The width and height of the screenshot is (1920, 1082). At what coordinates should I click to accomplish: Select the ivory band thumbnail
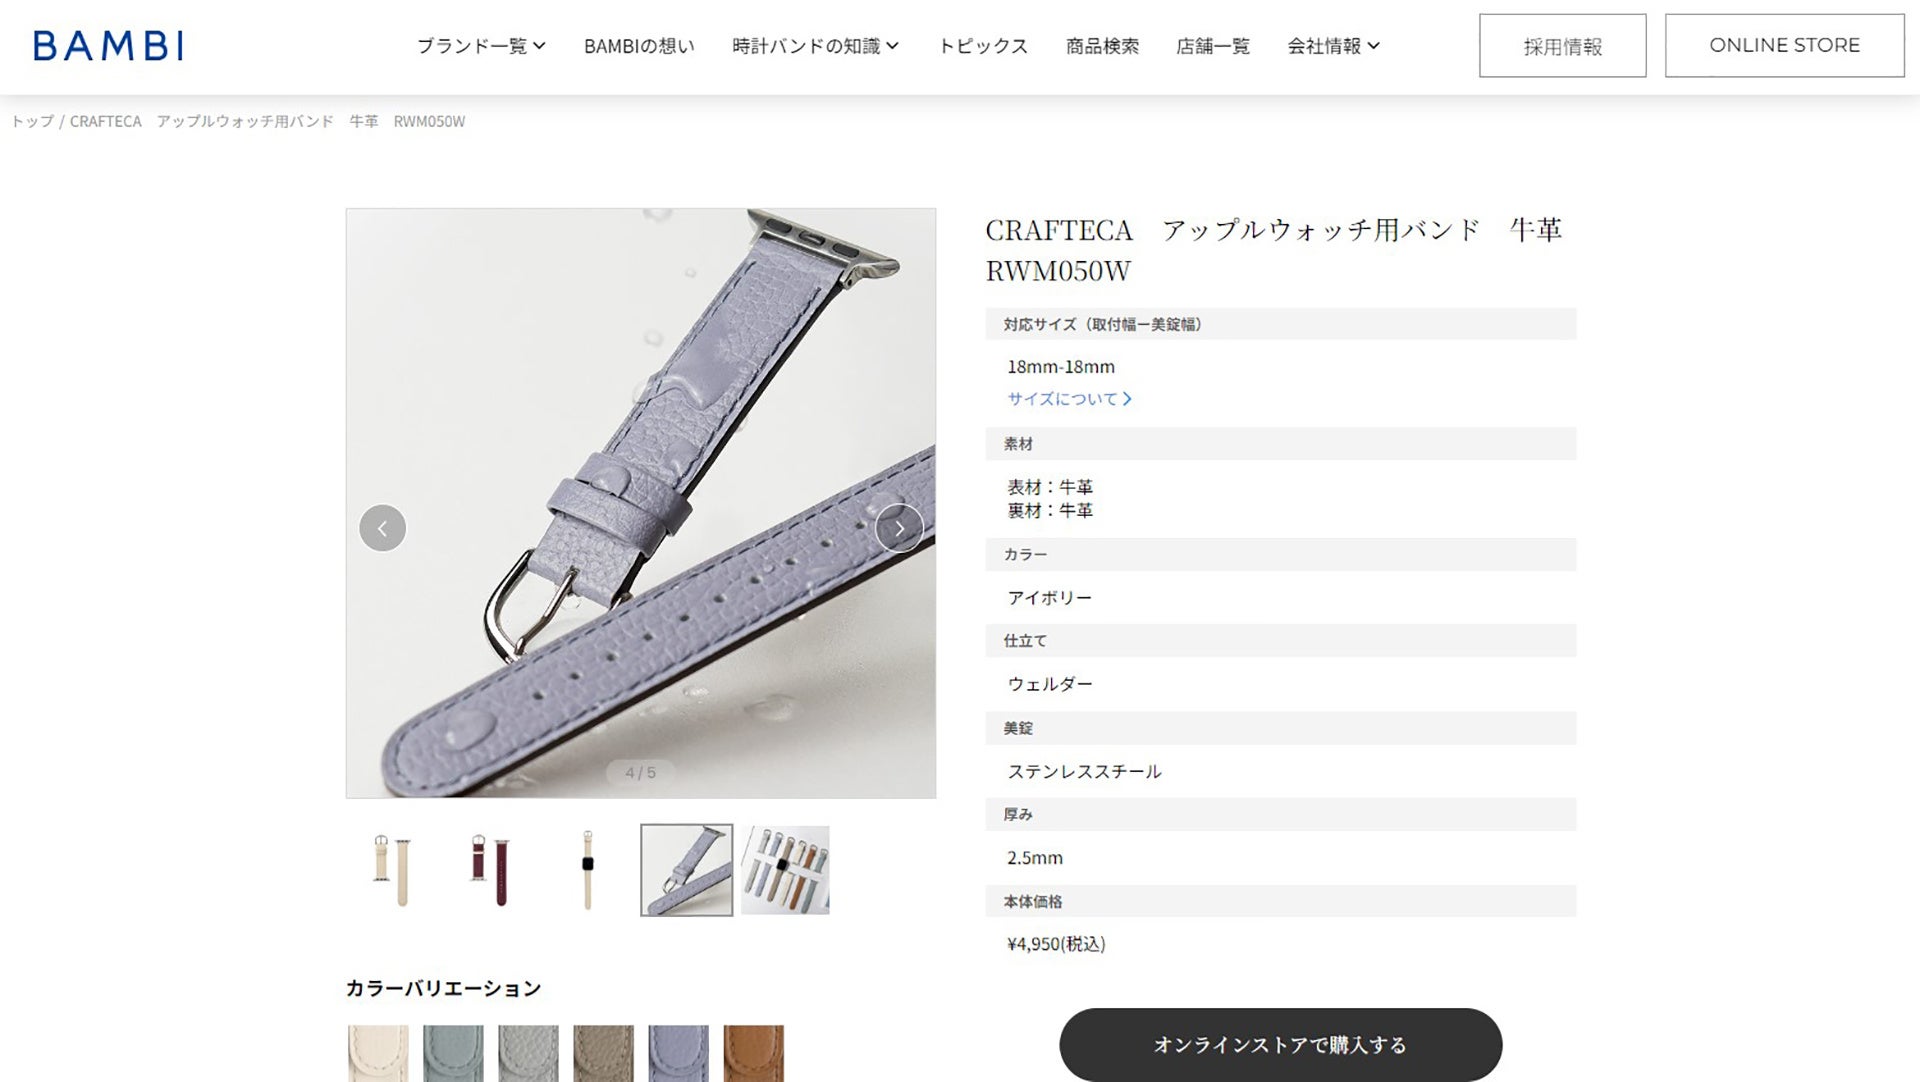pyautogui.click(x=392, y=870)
